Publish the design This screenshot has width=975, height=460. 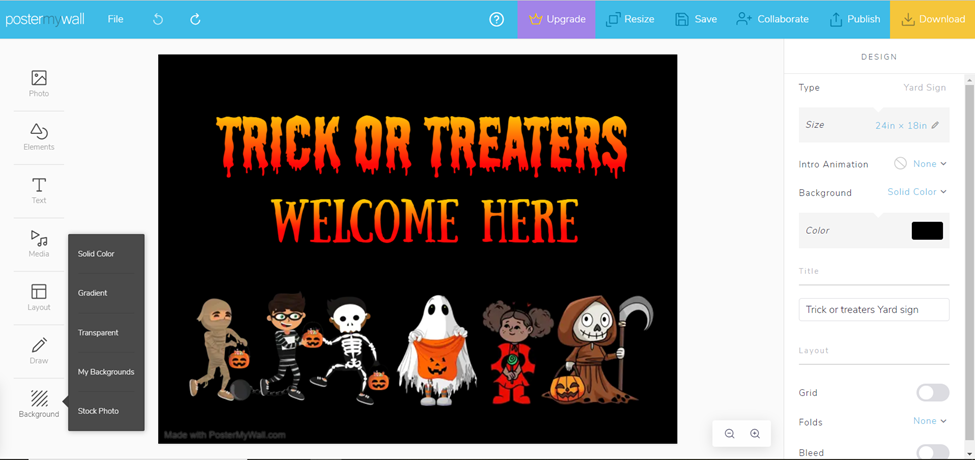tap(855, 19)
